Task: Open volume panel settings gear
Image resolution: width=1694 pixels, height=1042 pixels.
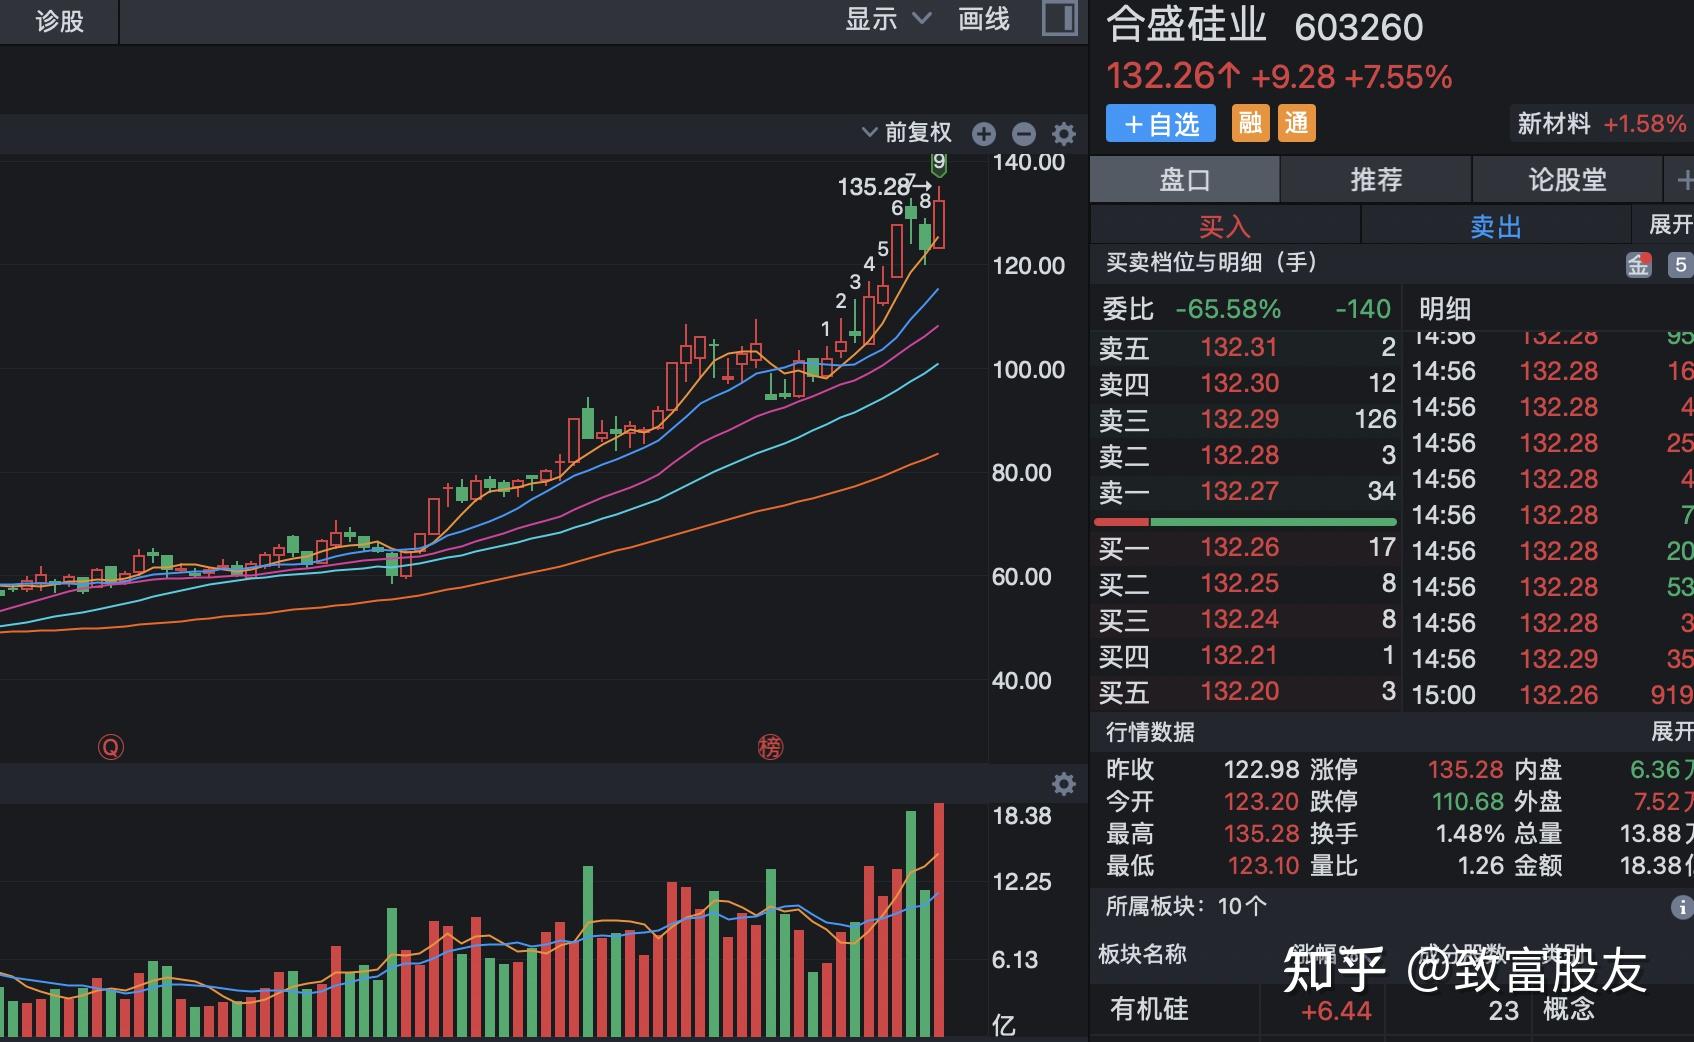Action: click(x=1064, y=784)
